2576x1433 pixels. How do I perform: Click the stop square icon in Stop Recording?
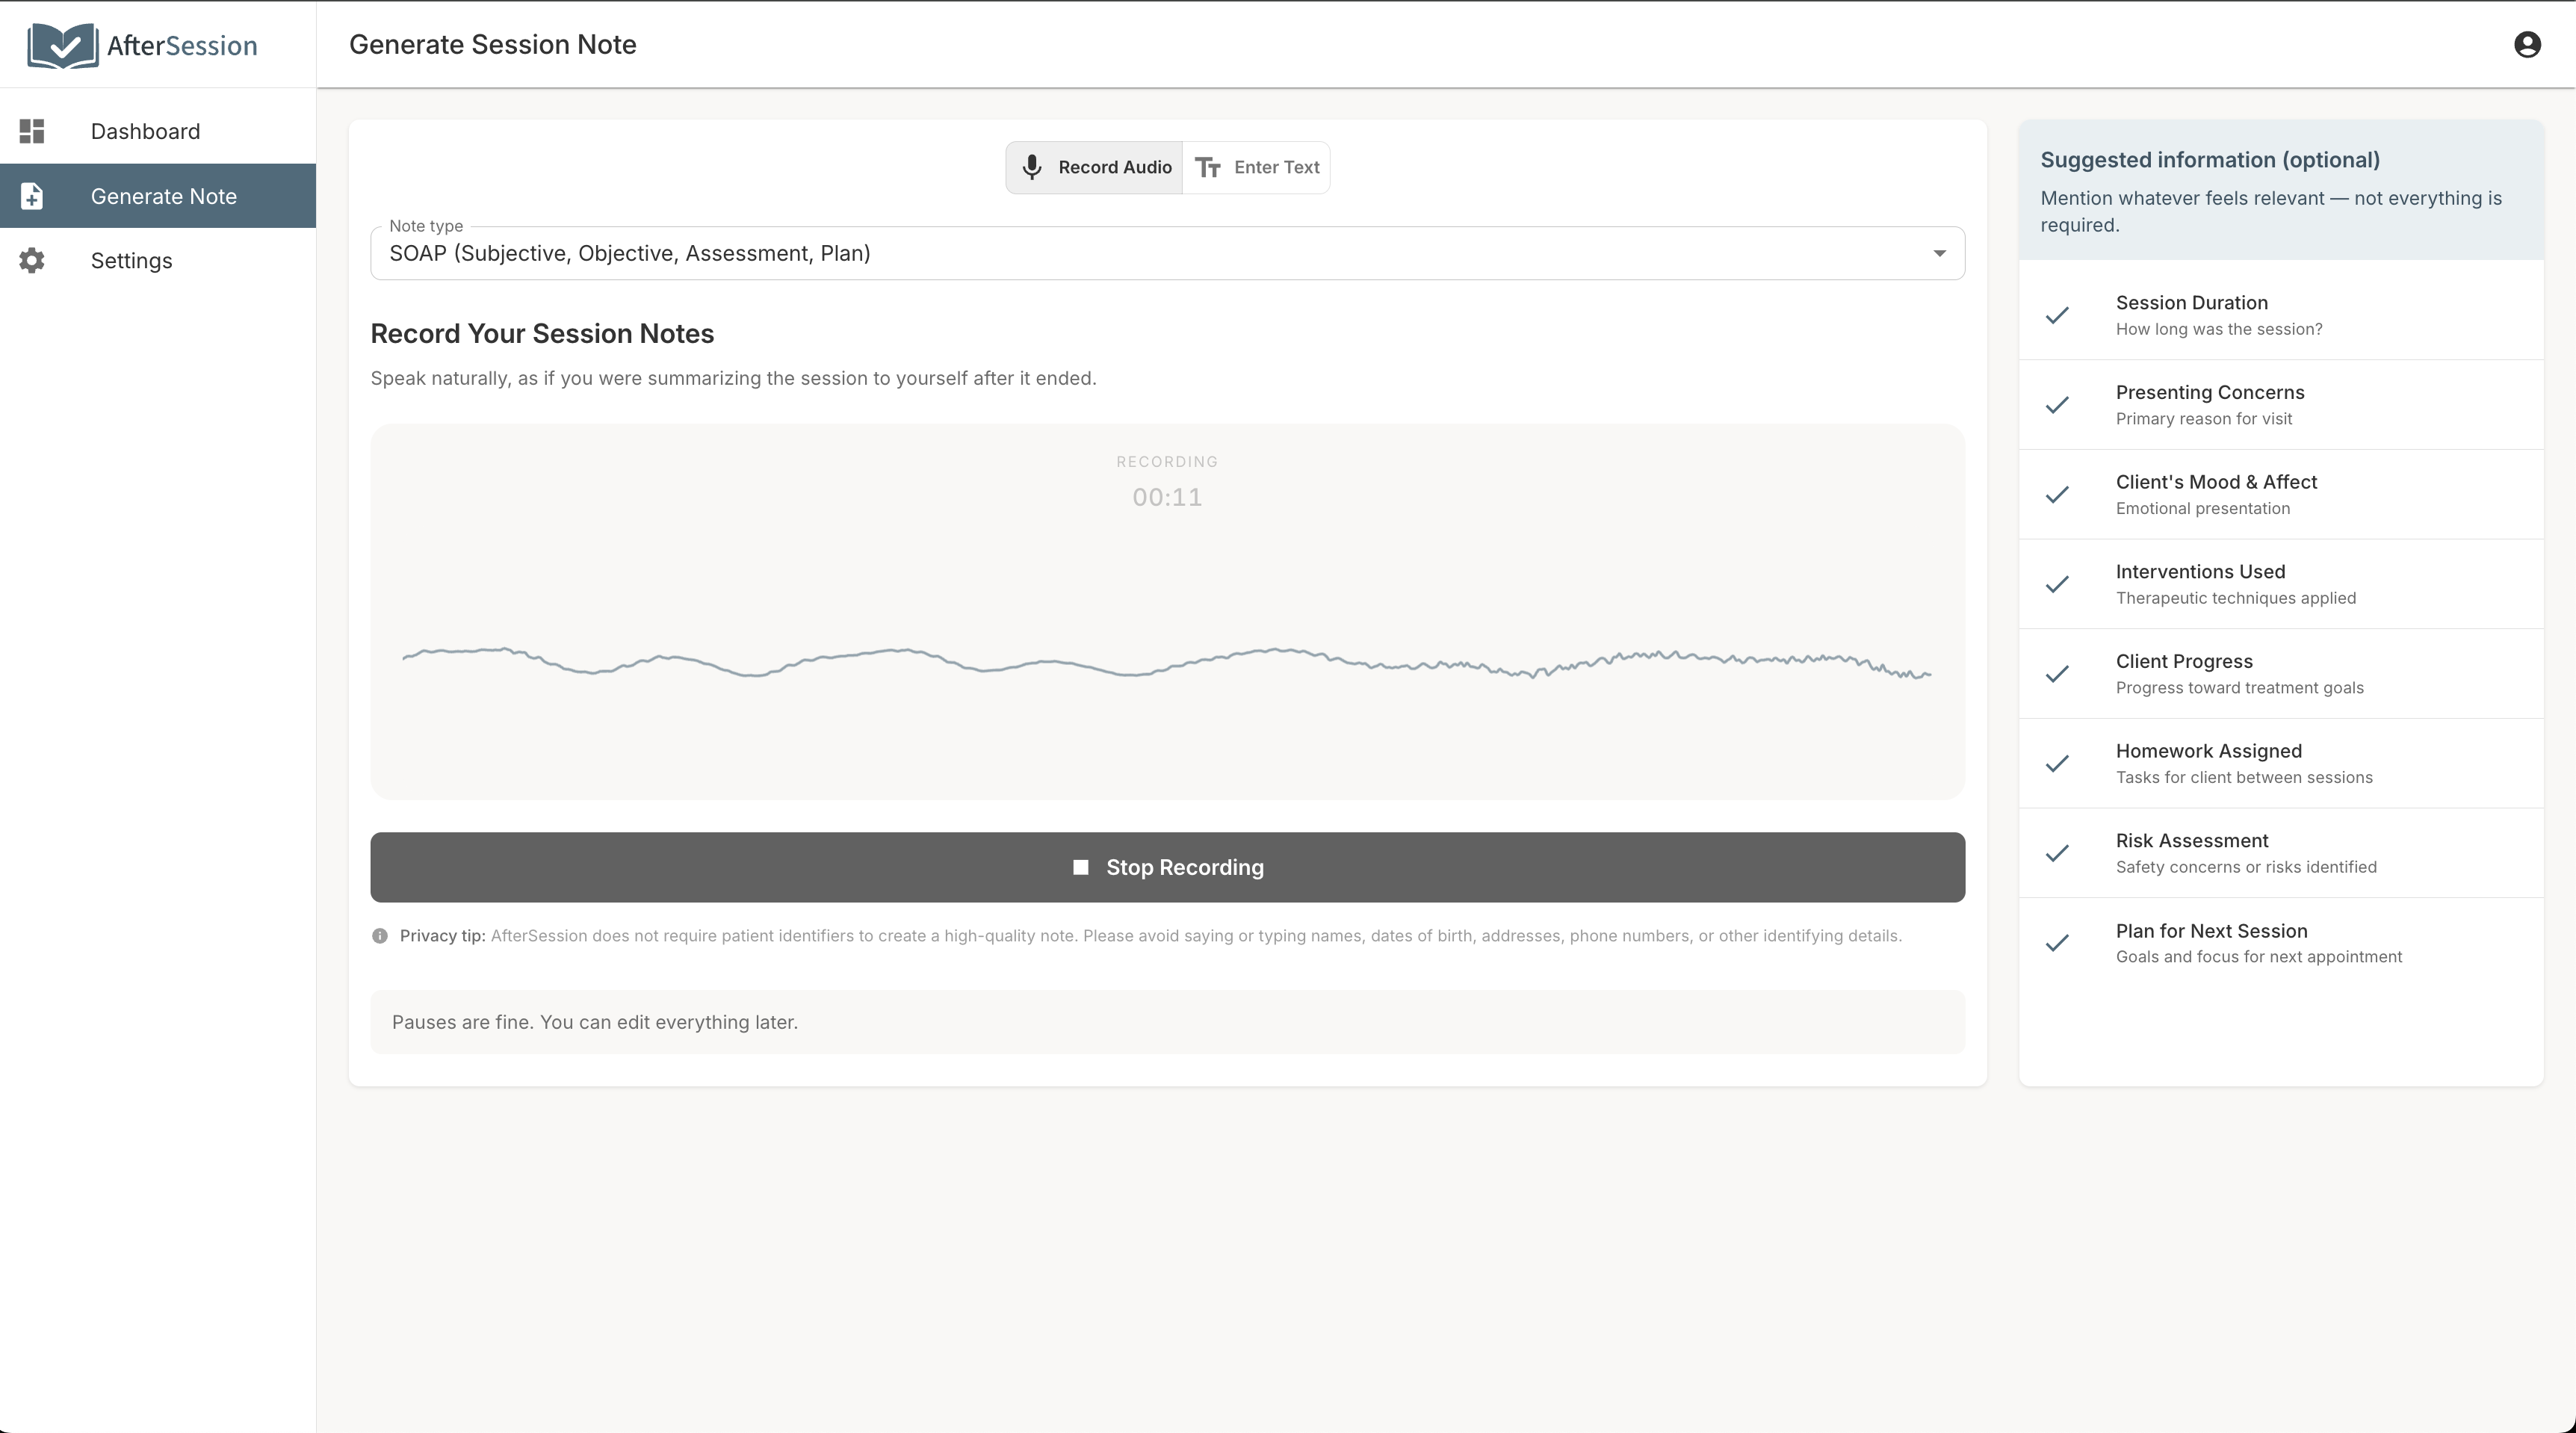pos(1081,867)
